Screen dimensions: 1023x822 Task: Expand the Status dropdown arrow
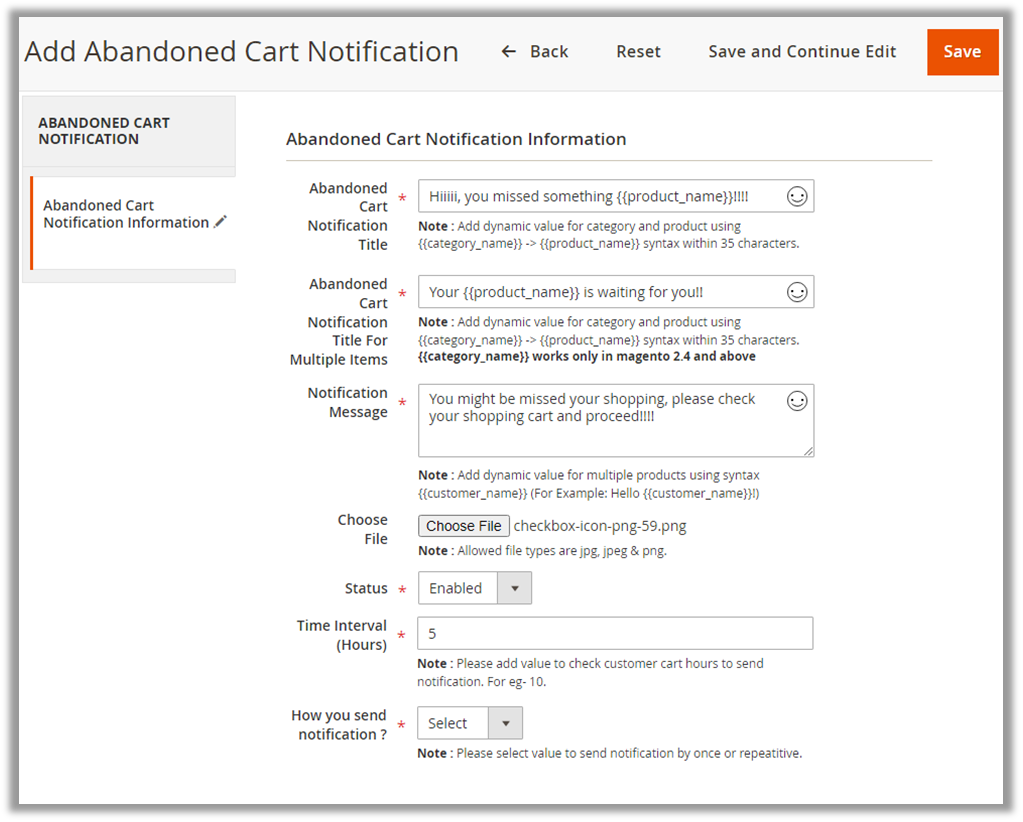click(x=515, y=588)
